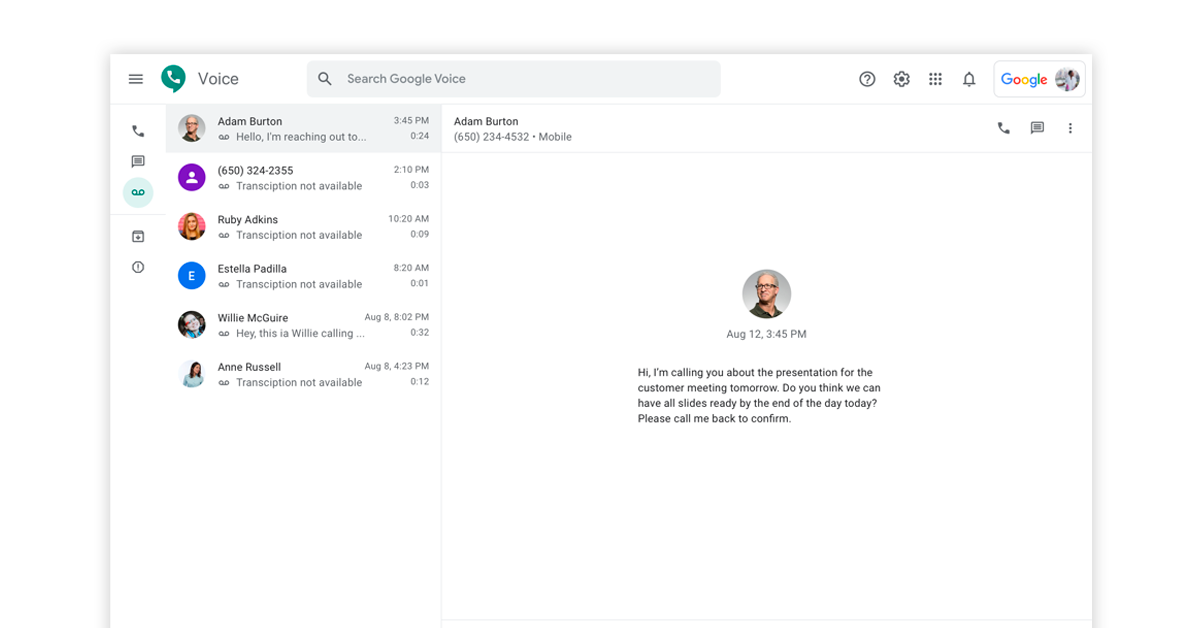
Task: Open the Calls tab in sidebar
Action: pyautogui.click(x=138, y=131)
